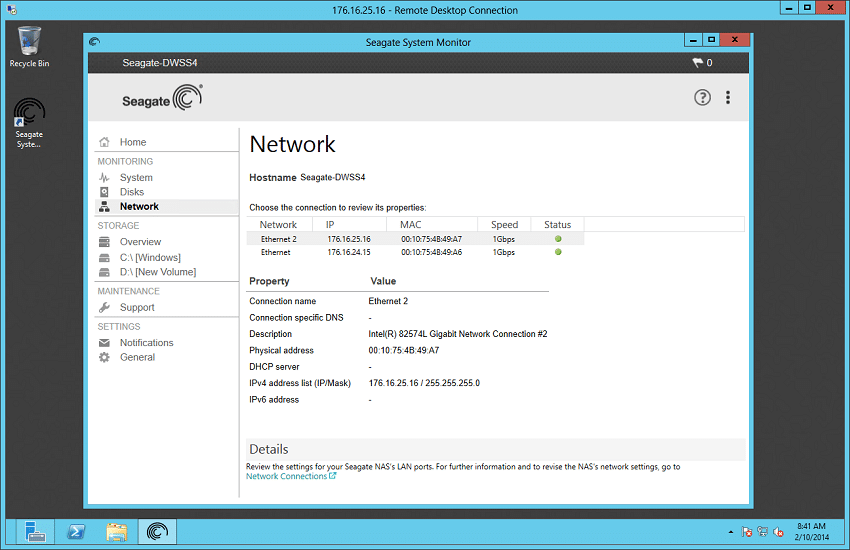850x550 pixels.
Task: Click the notification flag icon in header
Action: click(697, 63)
